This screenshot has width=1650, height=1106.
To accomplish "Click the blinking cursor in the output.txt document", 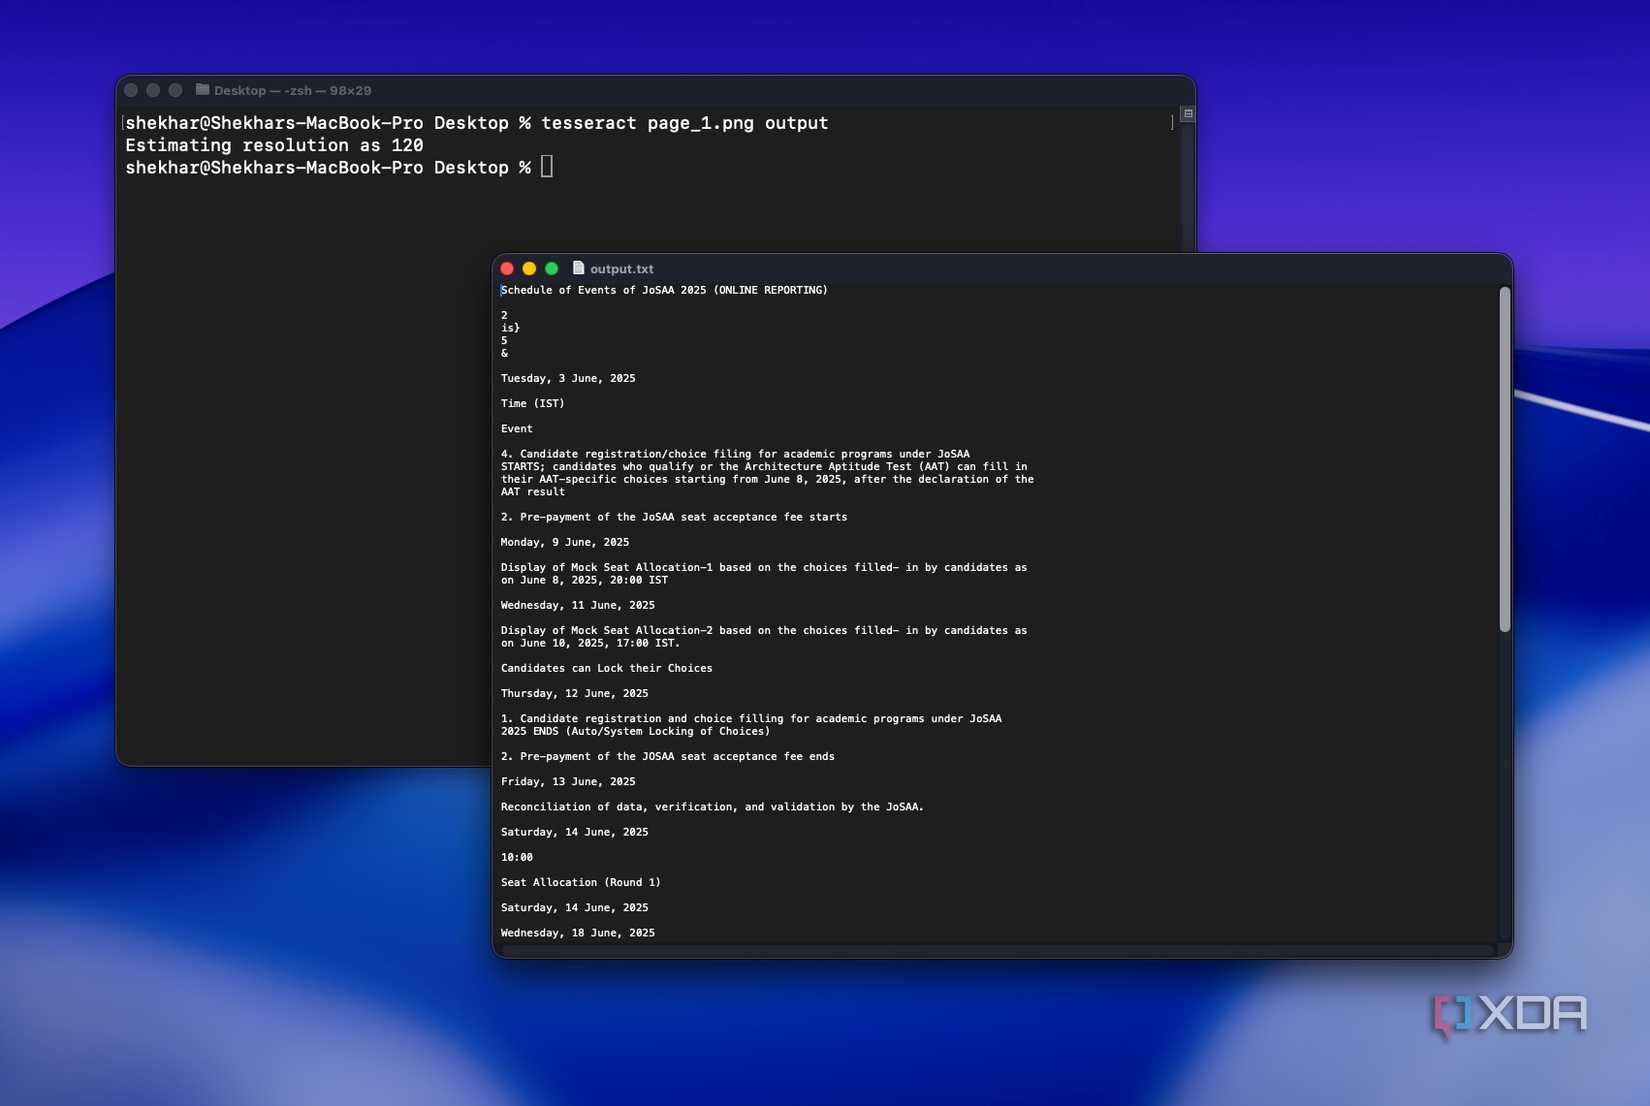I will [502, 289].
